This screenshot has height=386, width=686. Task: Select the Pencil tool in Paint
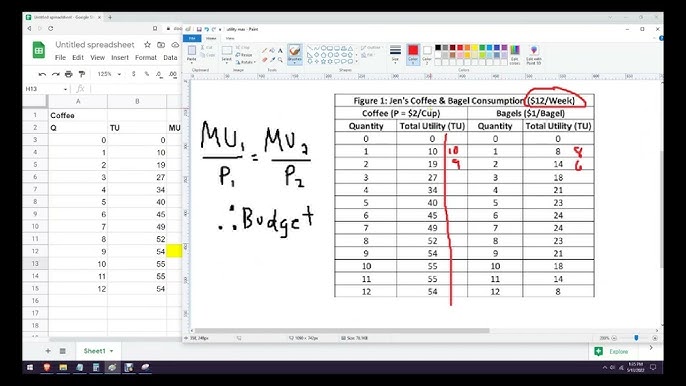(x=264, y=51)
